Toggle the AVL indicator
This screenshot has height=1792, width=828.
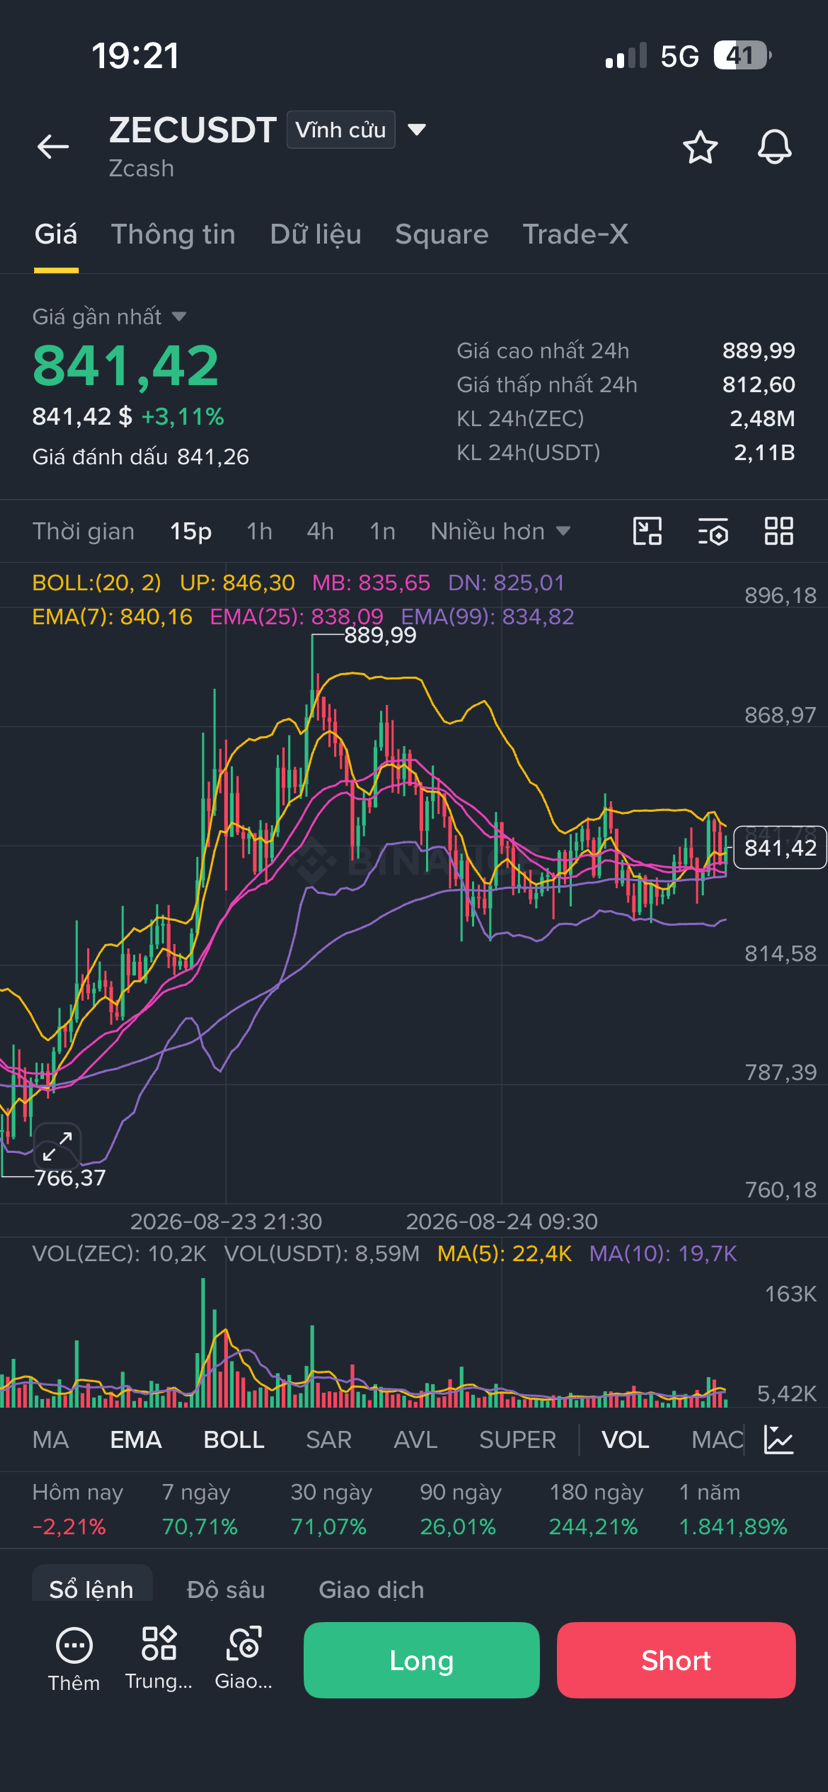point(416,1440)
